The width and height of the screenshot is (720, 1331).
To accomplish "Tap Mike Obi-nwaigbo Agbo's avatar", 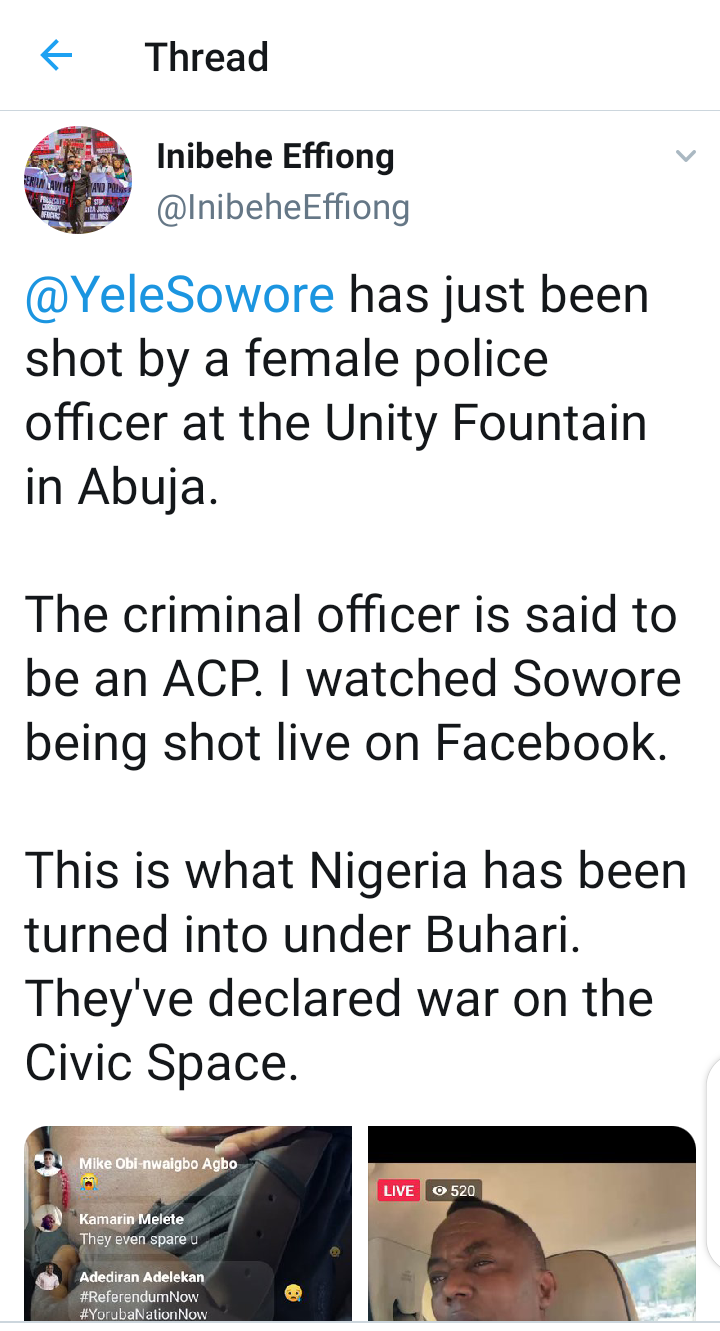I will tap(49, 1163).
